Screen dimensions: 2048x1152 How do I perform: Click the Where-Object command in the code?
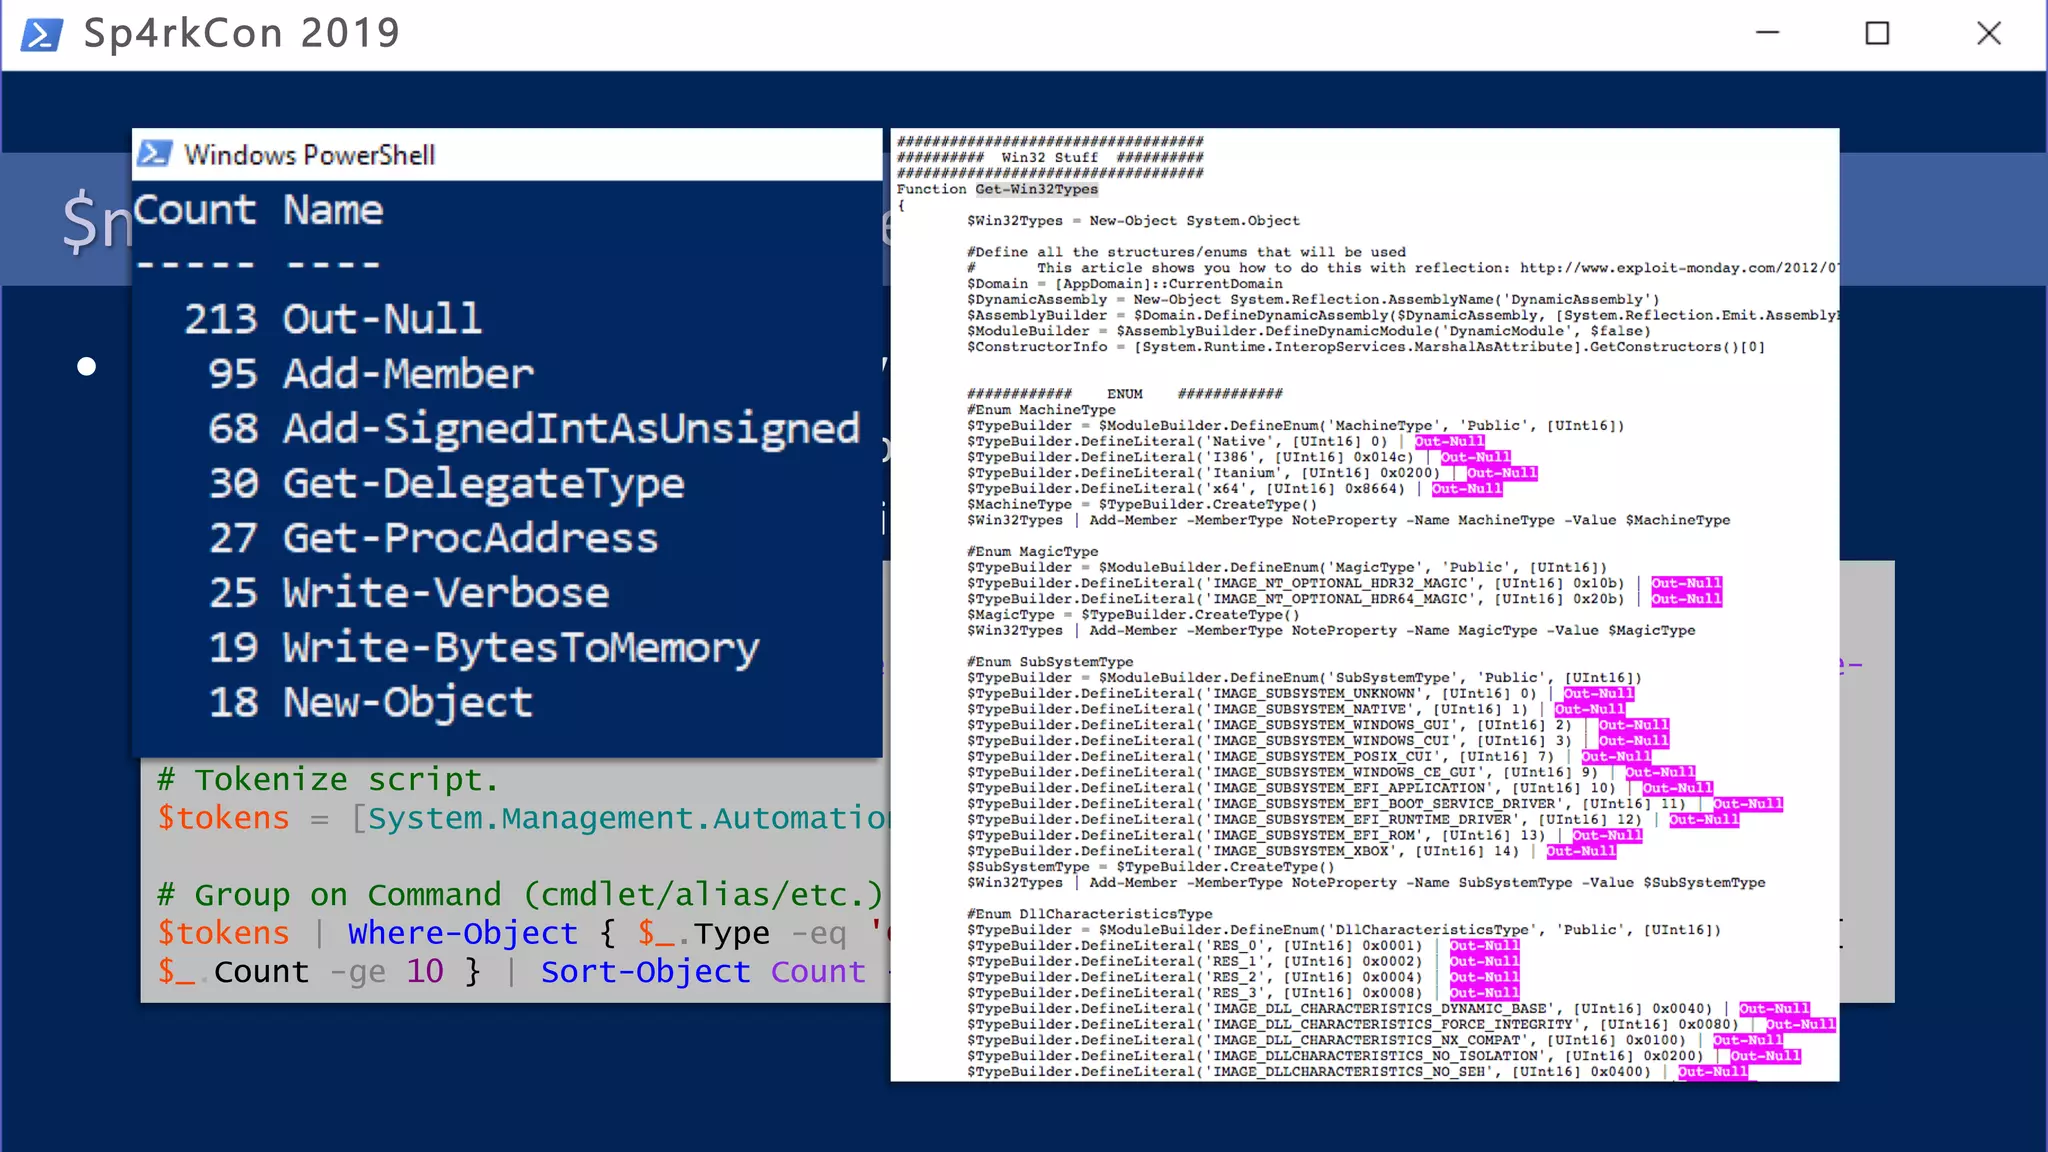pos(463,933)
